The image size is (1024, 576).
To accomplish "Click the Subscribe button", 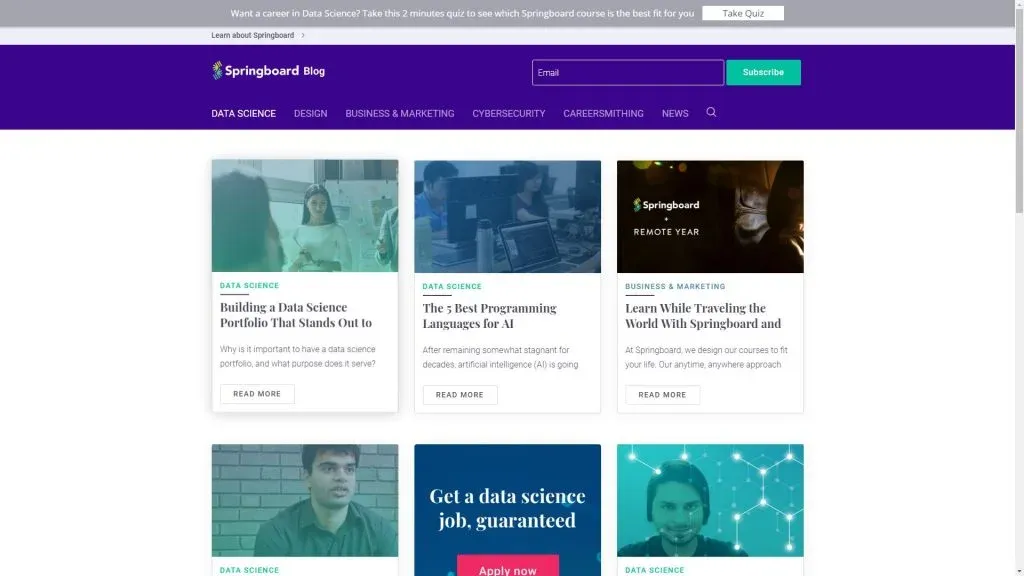I will [x=763, y=72].
